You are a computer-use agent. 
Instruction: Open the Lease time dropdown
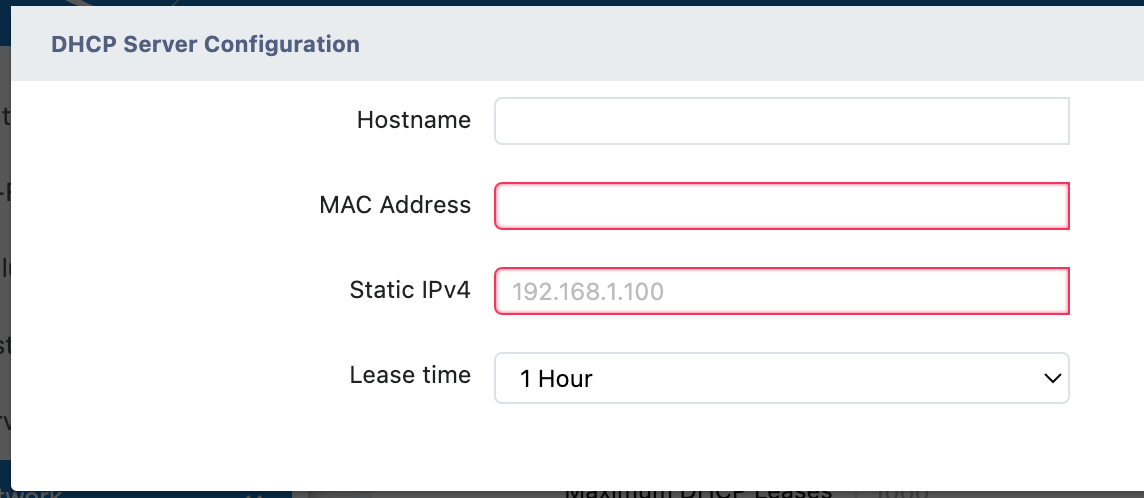pos(781,378)
